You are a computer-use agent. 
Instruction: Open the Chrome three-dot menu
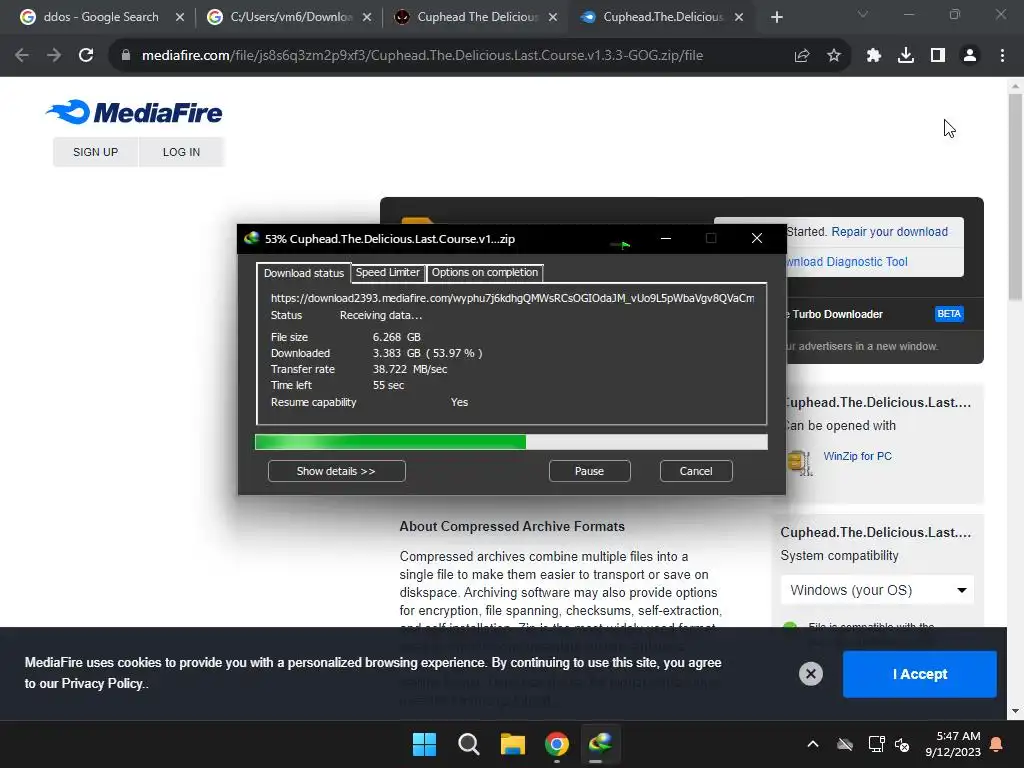(x=1002, y=56)
